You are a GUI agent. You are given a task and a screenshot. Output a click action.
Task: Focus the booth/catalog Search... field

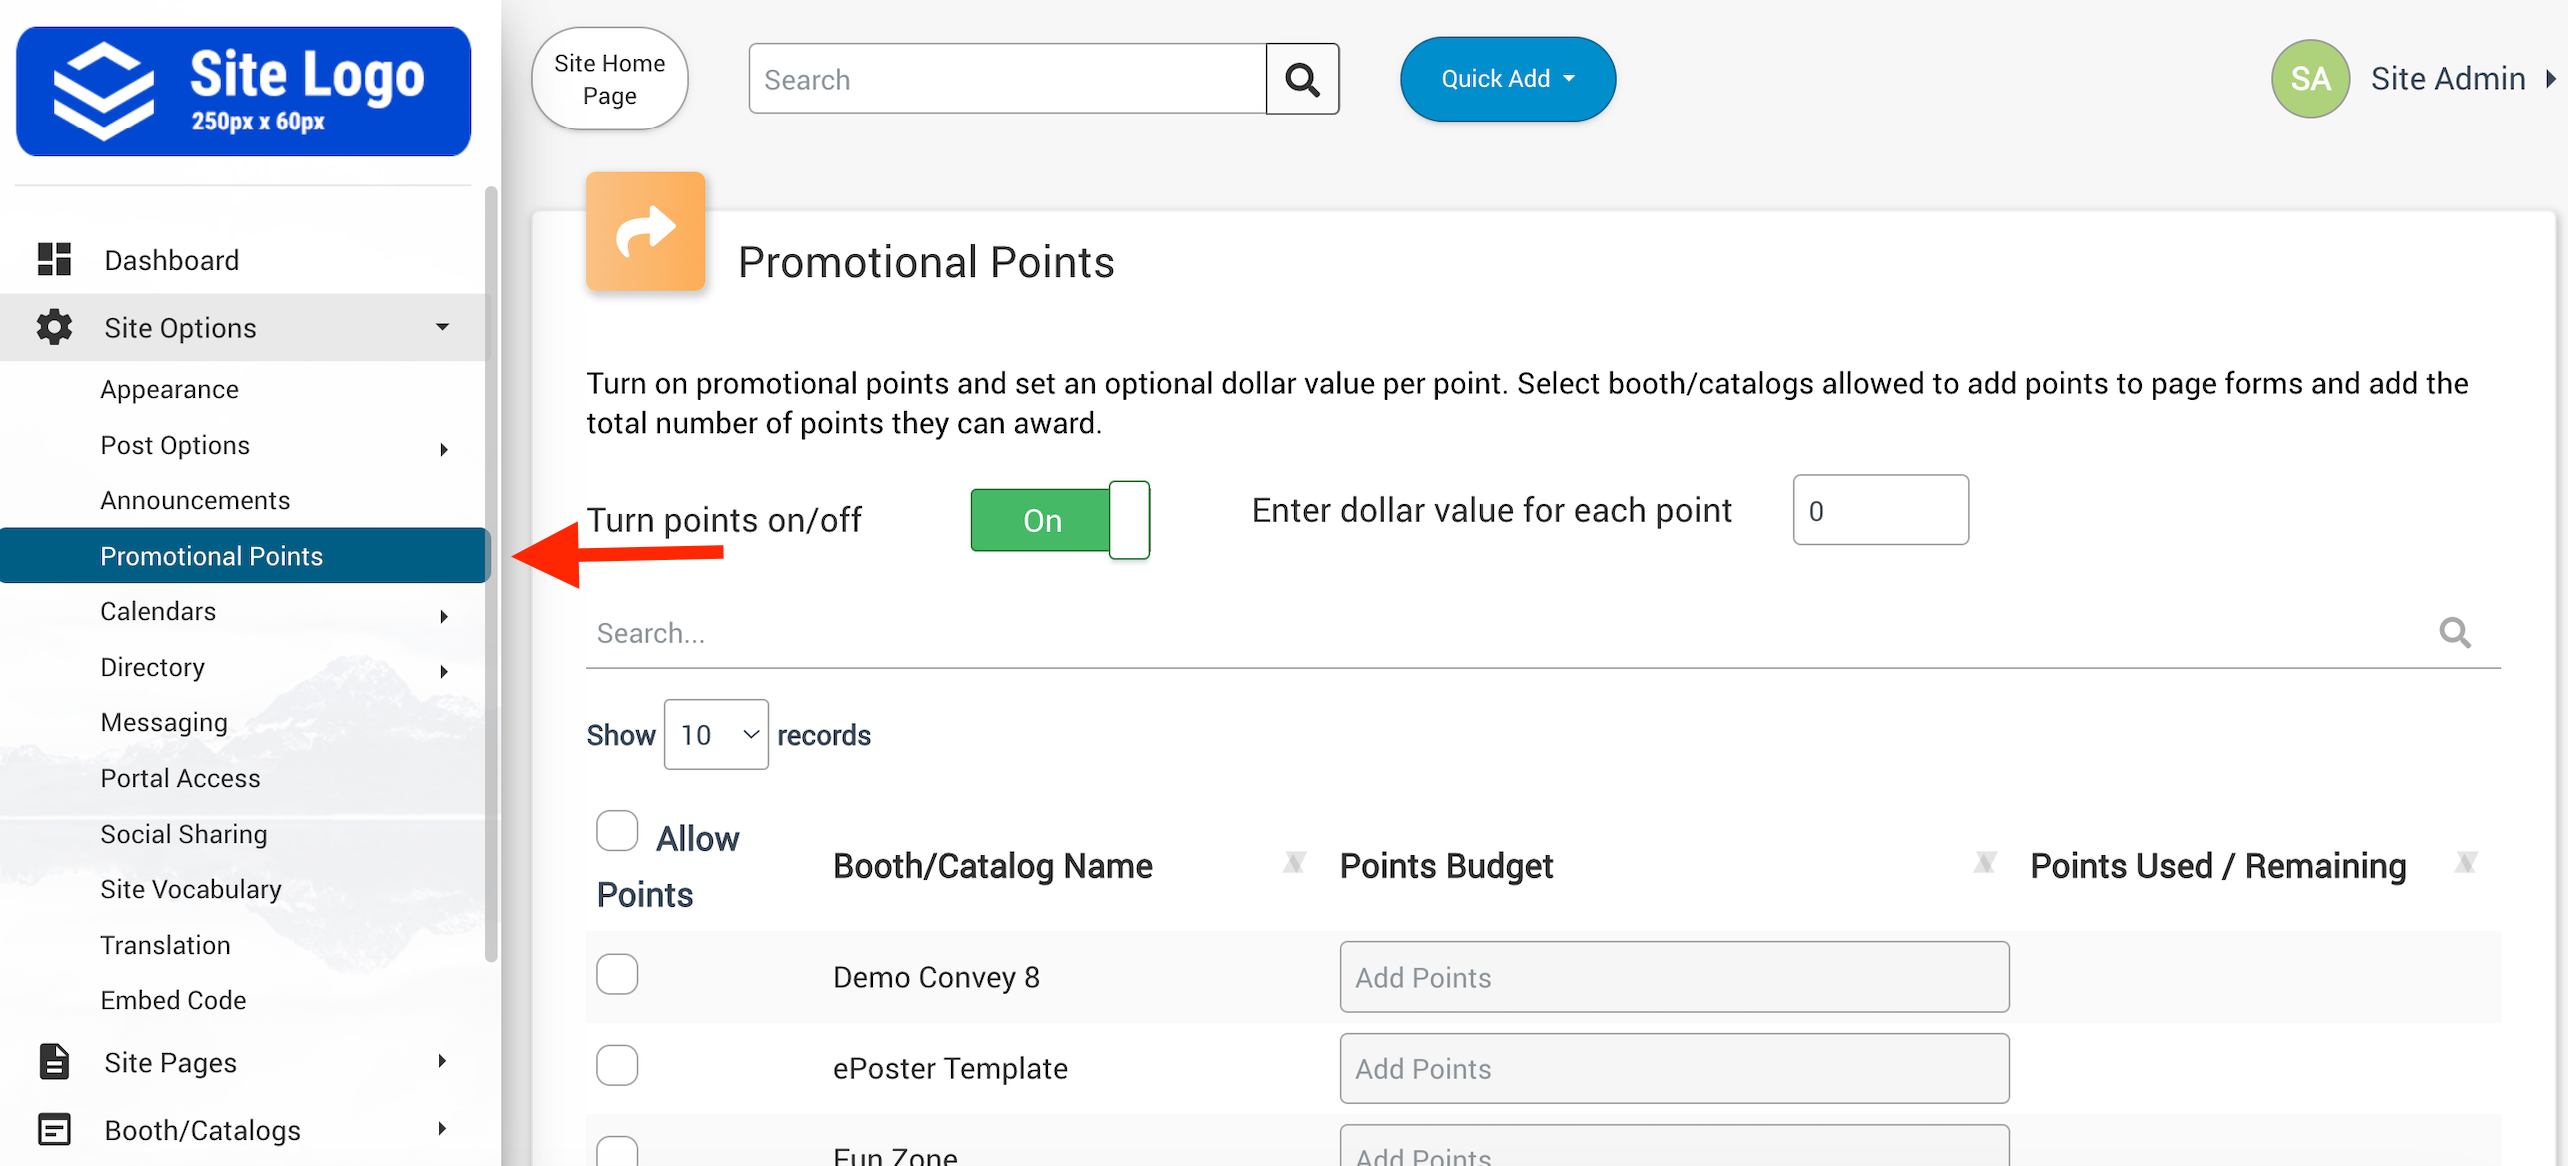tap(1510, 633)
